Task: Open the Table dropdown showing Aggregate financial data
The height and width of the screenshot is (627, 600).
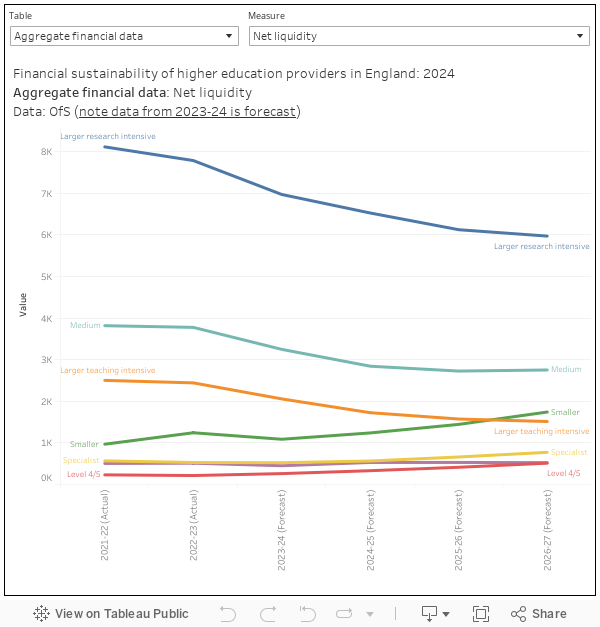Action: (x=124, y=36)
